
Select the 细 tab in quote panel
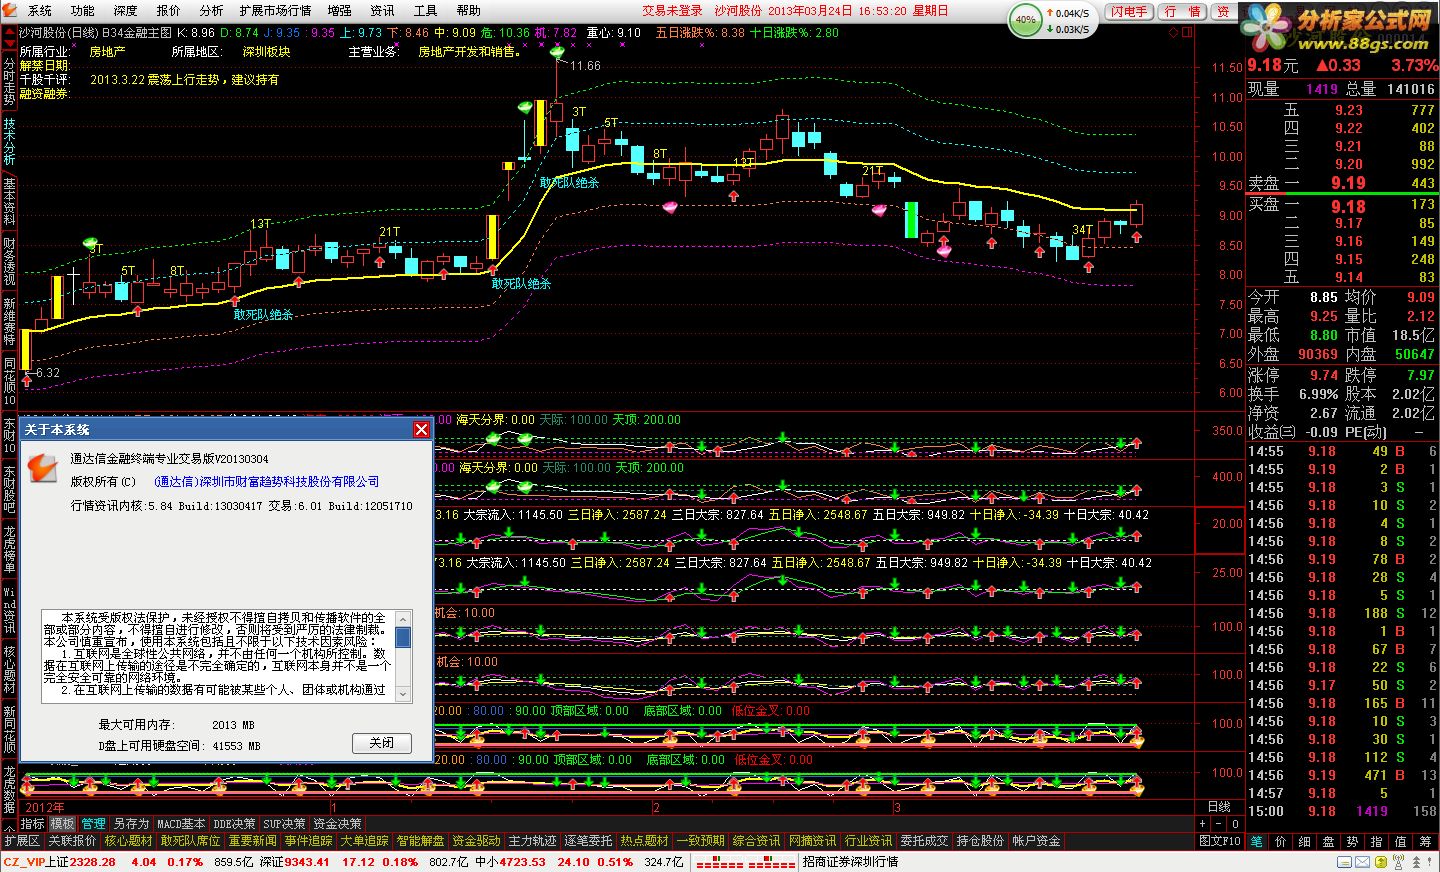pos(1304,841)
